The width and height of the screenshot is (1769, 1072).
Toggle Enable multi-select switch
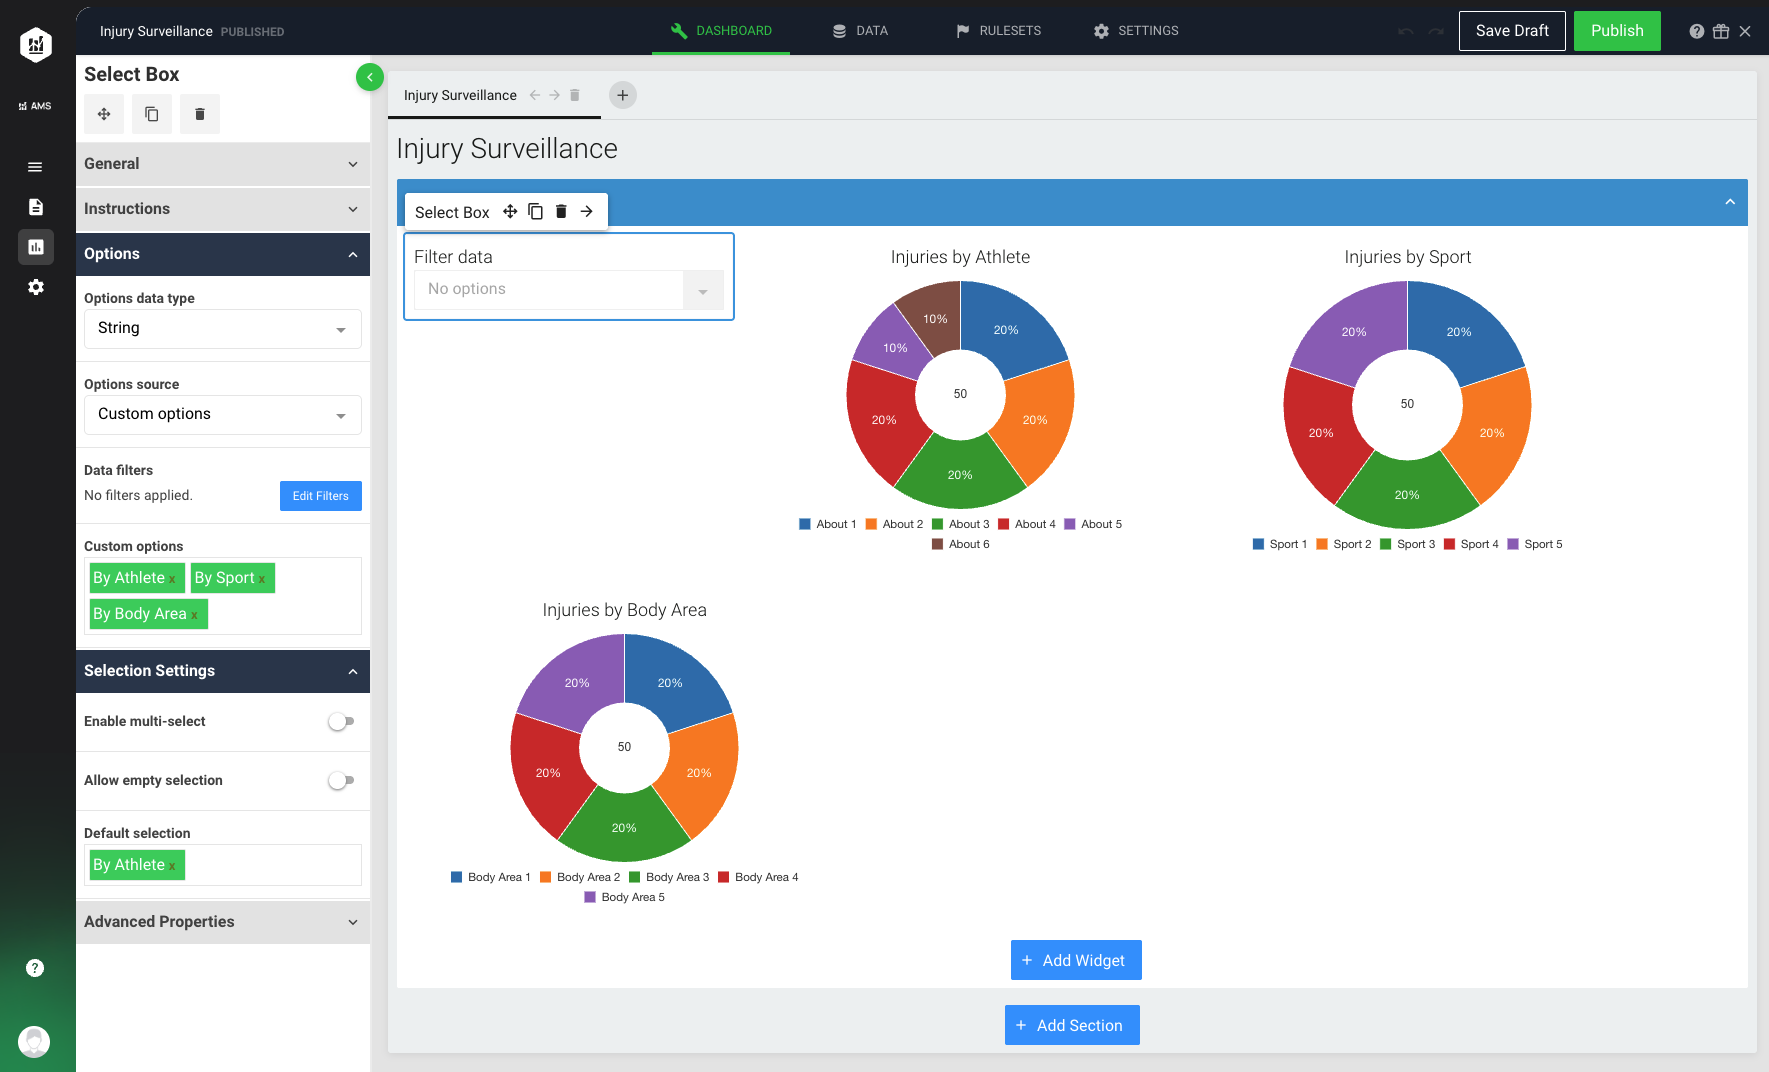pyautogui.click(x=341, y=721)
